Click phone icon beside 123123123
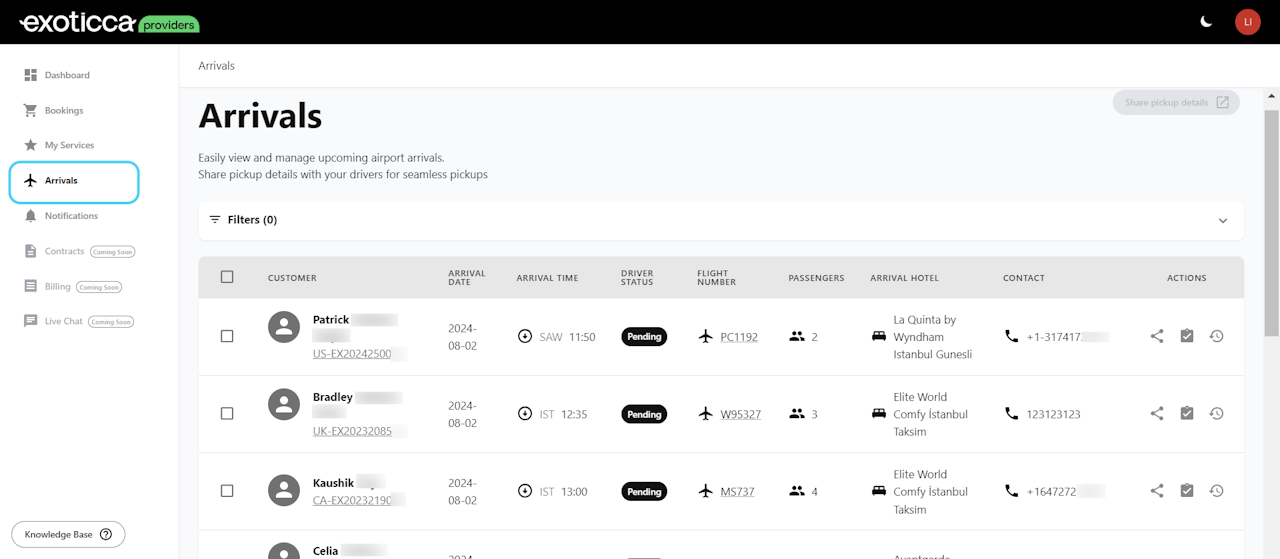1280x559 pixels. pyautogui.click(x=1012, y=414)
